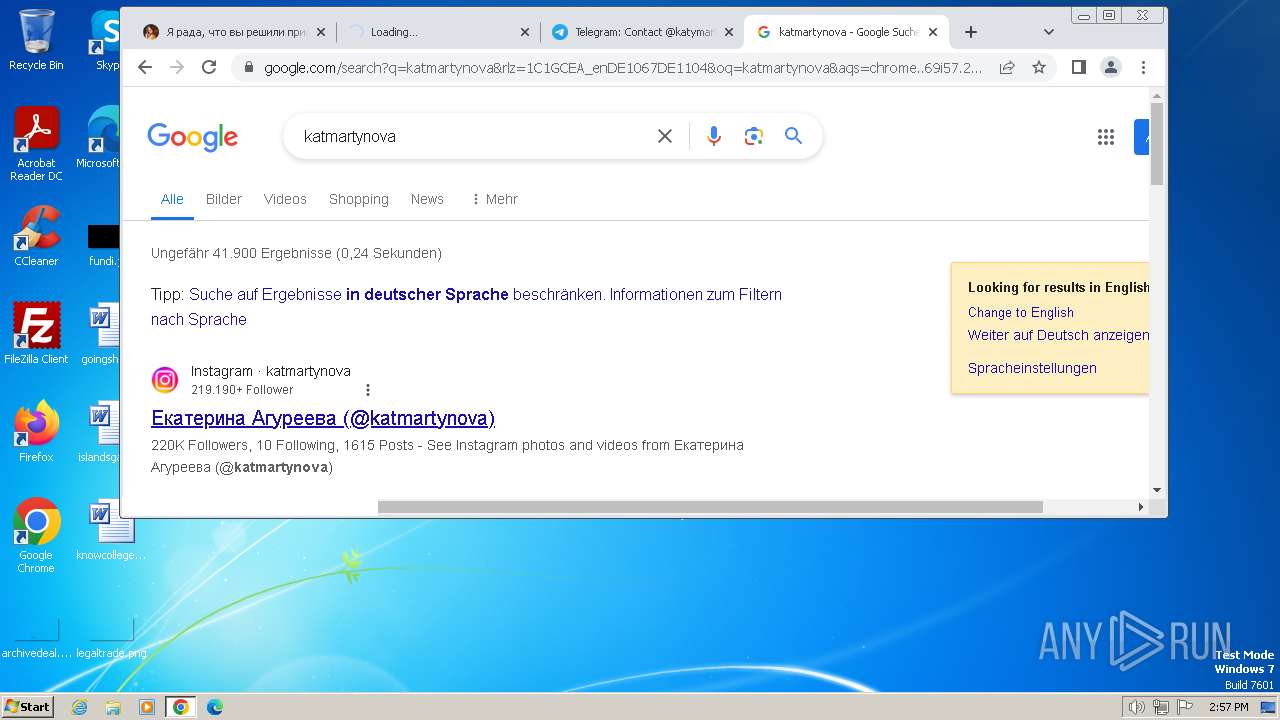Switch to the Telegram Contact tab
Image resolution: width=1280 pixels, height=720 pixels.
pyautogui.click(x=643, y=32)
